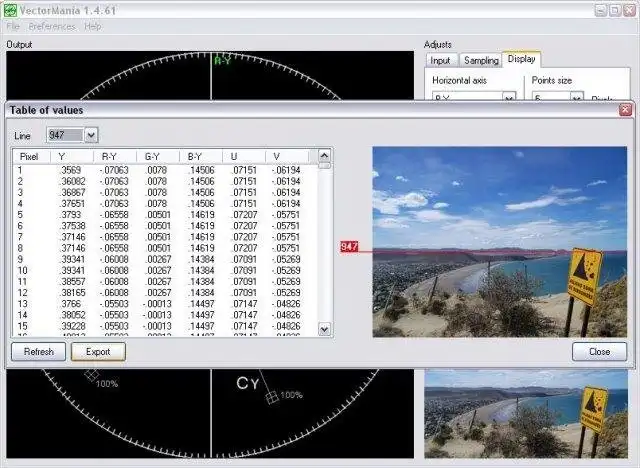This screenshot has height=468, width=640.
Task: Click the Pixel column header
Action: pyautogui.click(x=31, y=157)
